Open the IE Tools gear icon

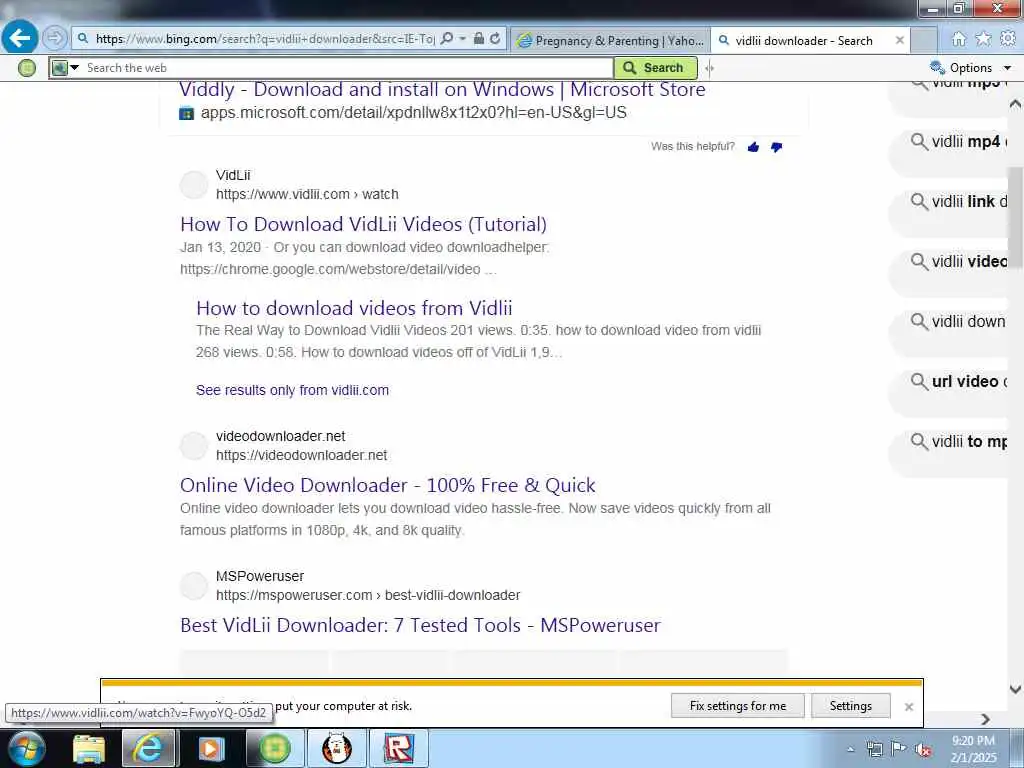pyautogui.click(x=1008, y=39)
